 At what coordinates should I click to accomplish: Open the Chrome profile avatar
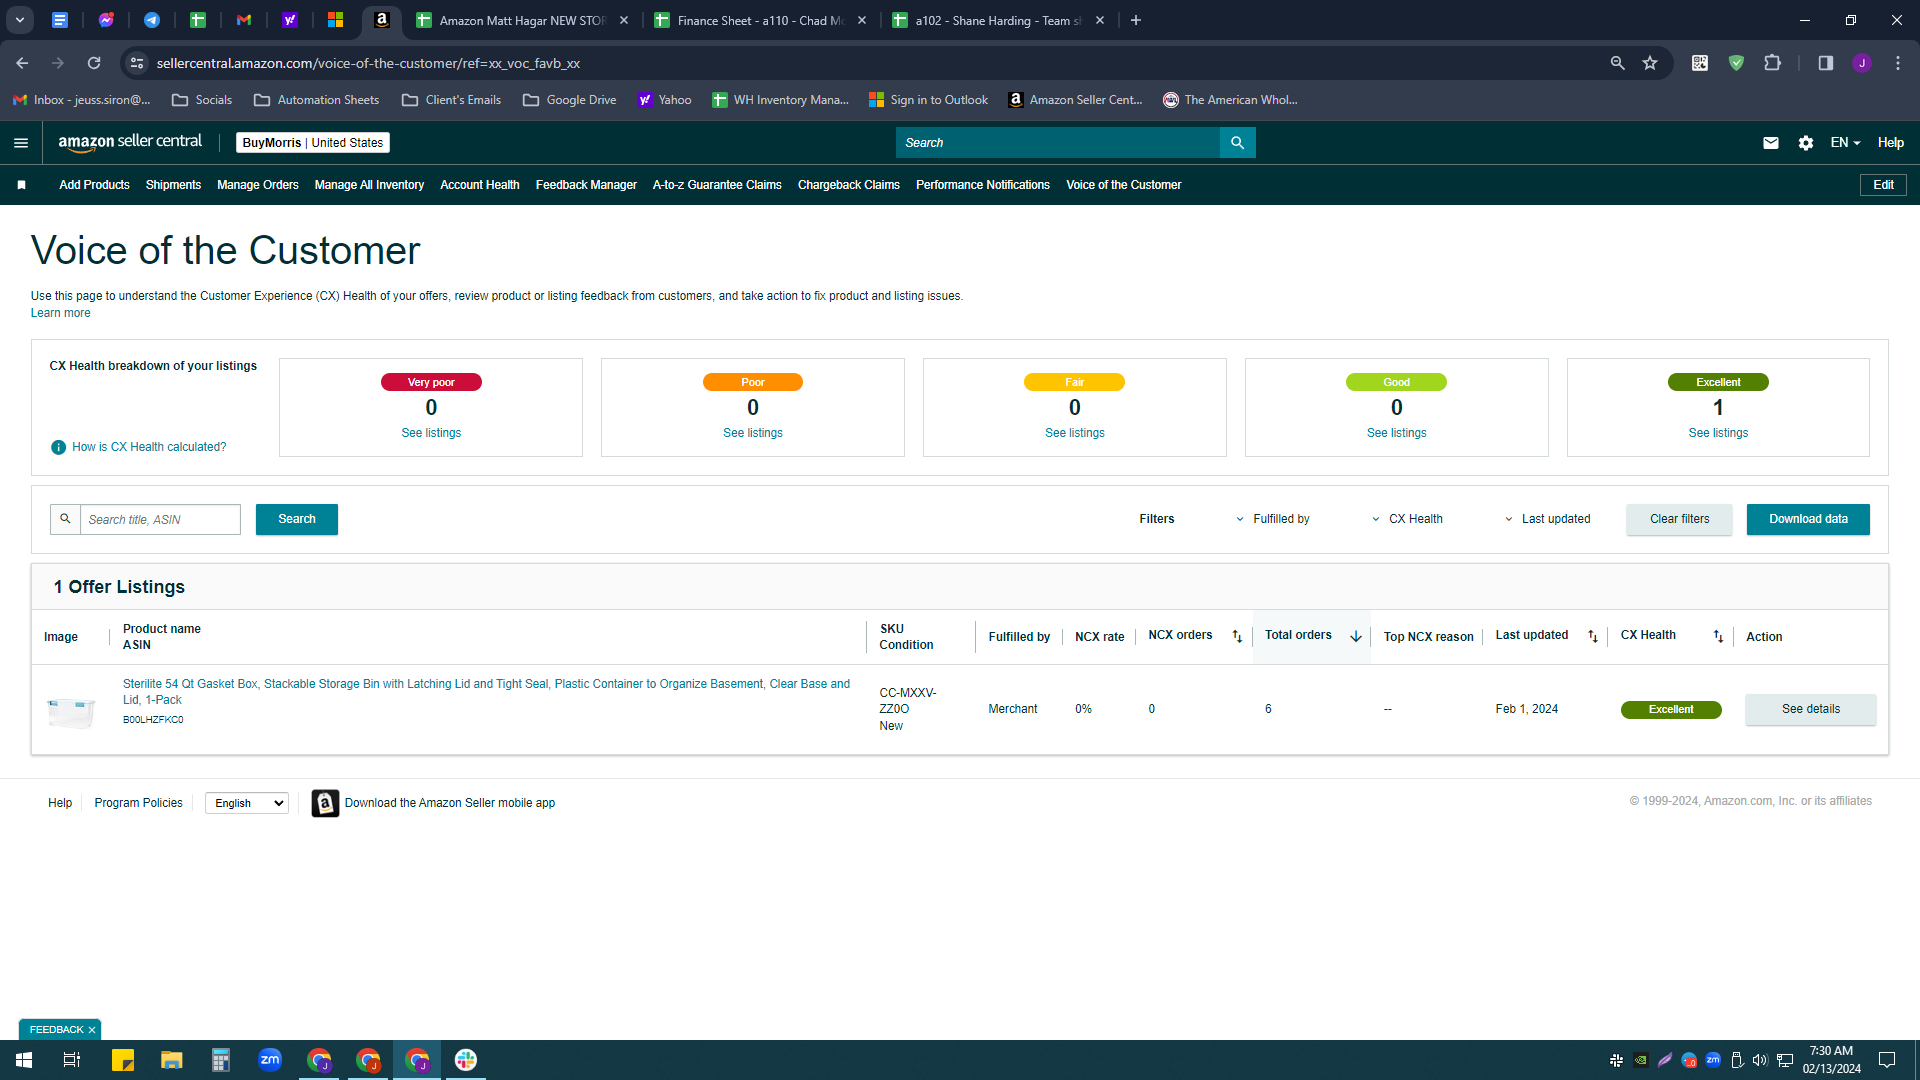coord(1862,63)
